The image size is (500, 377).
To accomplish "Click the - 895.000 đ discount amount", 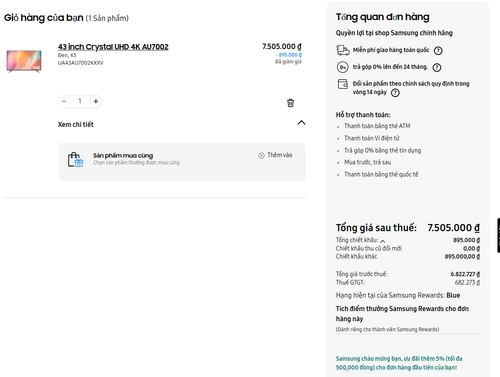I will click(289, 55).
